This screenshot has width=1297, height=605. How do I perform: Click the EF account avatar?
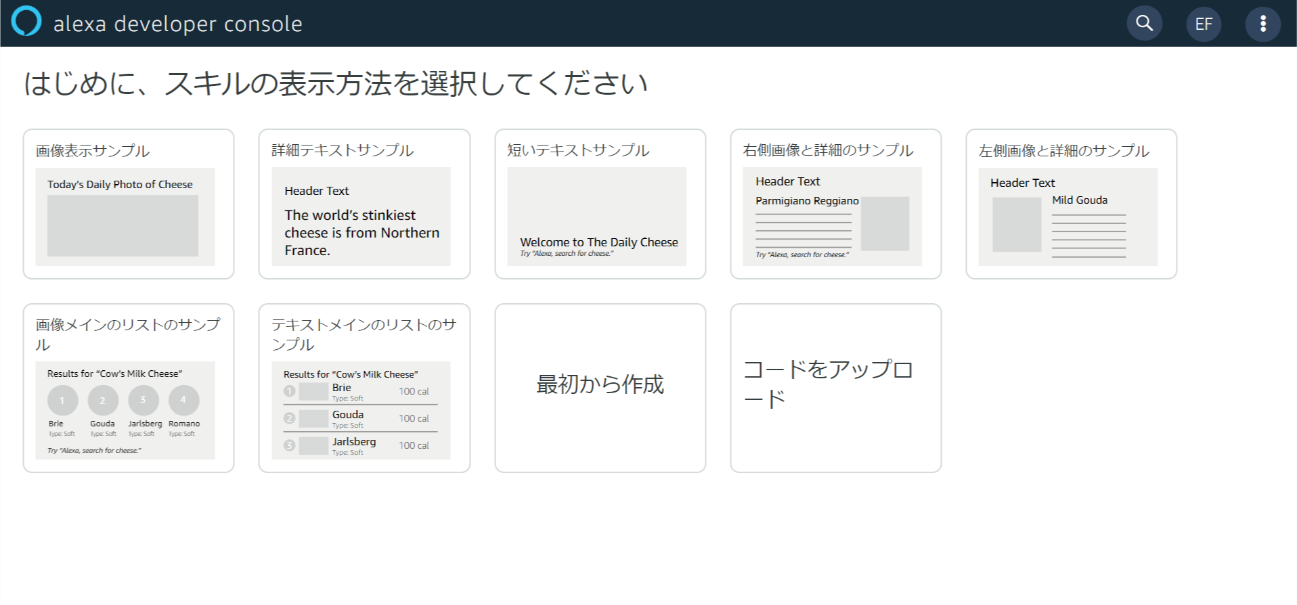point(1203,22)
